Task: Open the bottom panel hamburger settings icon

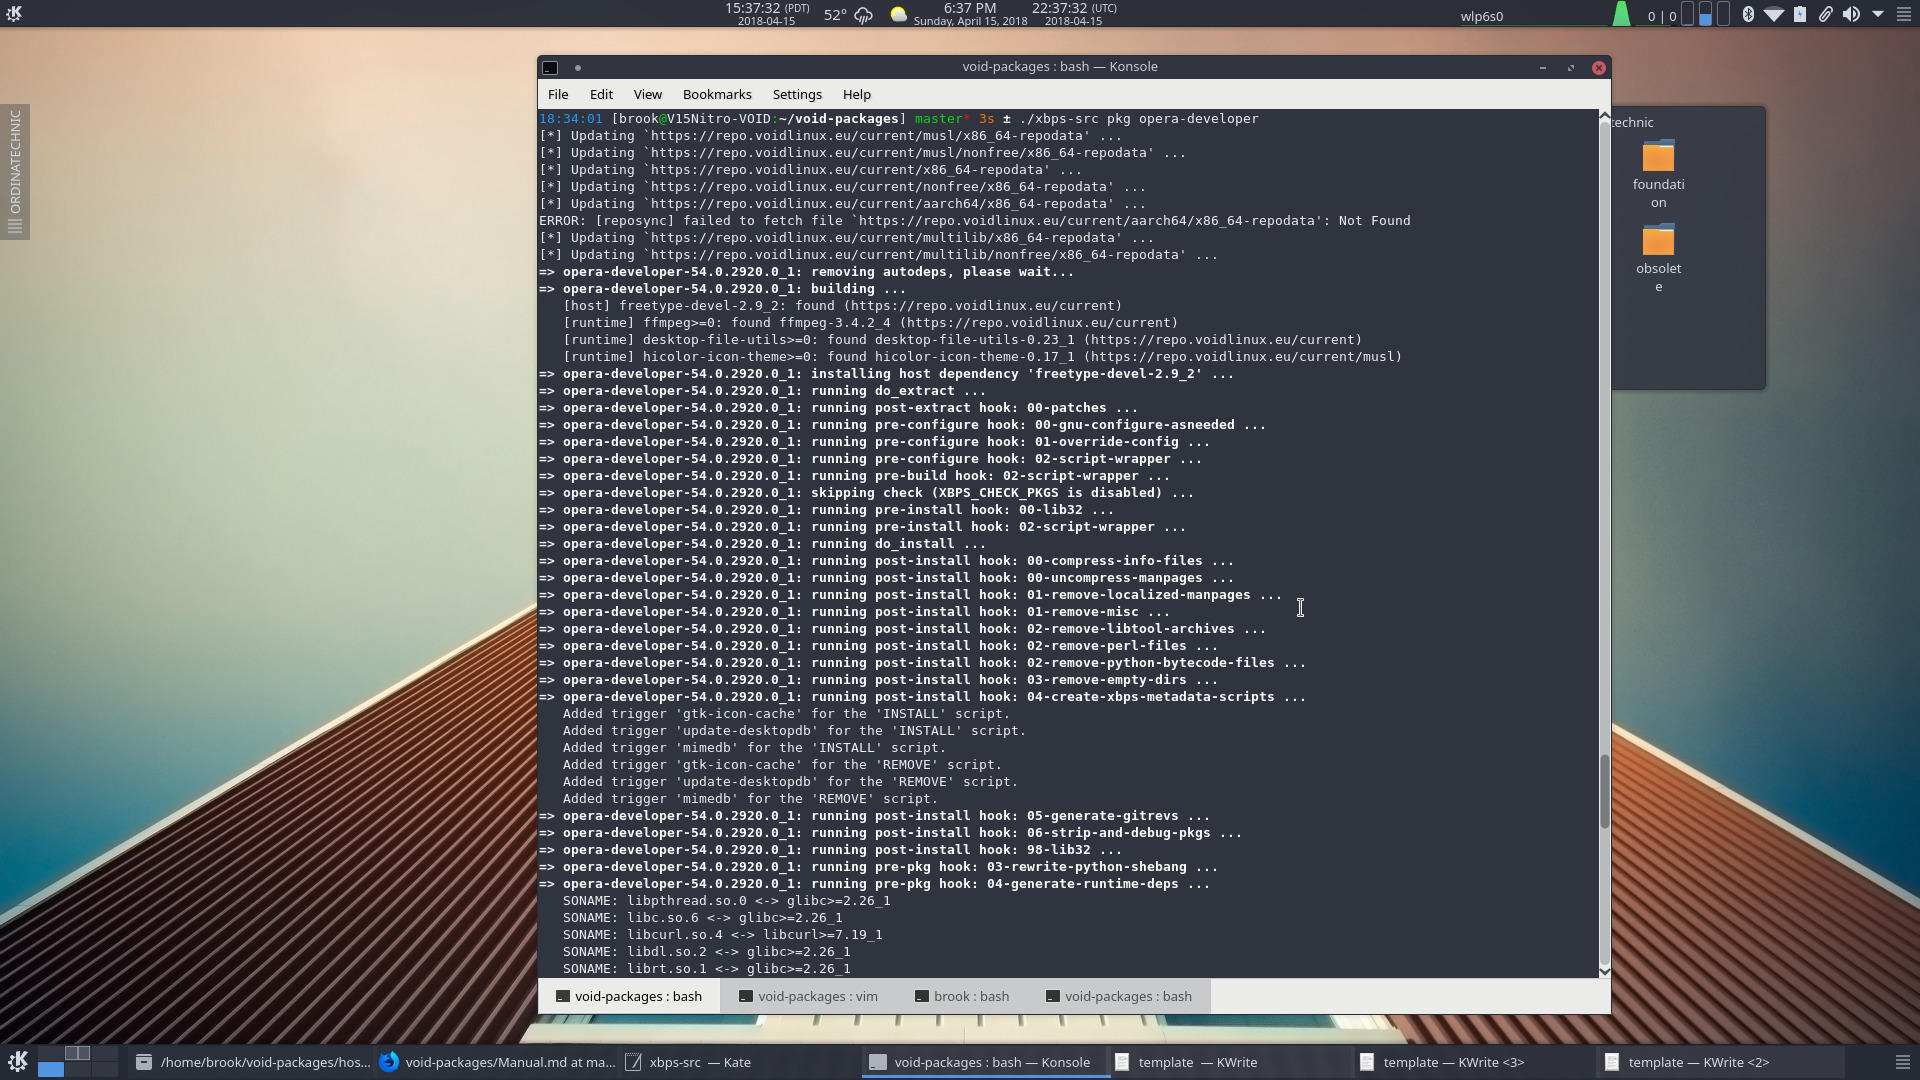Action: click(1903, 1062)
